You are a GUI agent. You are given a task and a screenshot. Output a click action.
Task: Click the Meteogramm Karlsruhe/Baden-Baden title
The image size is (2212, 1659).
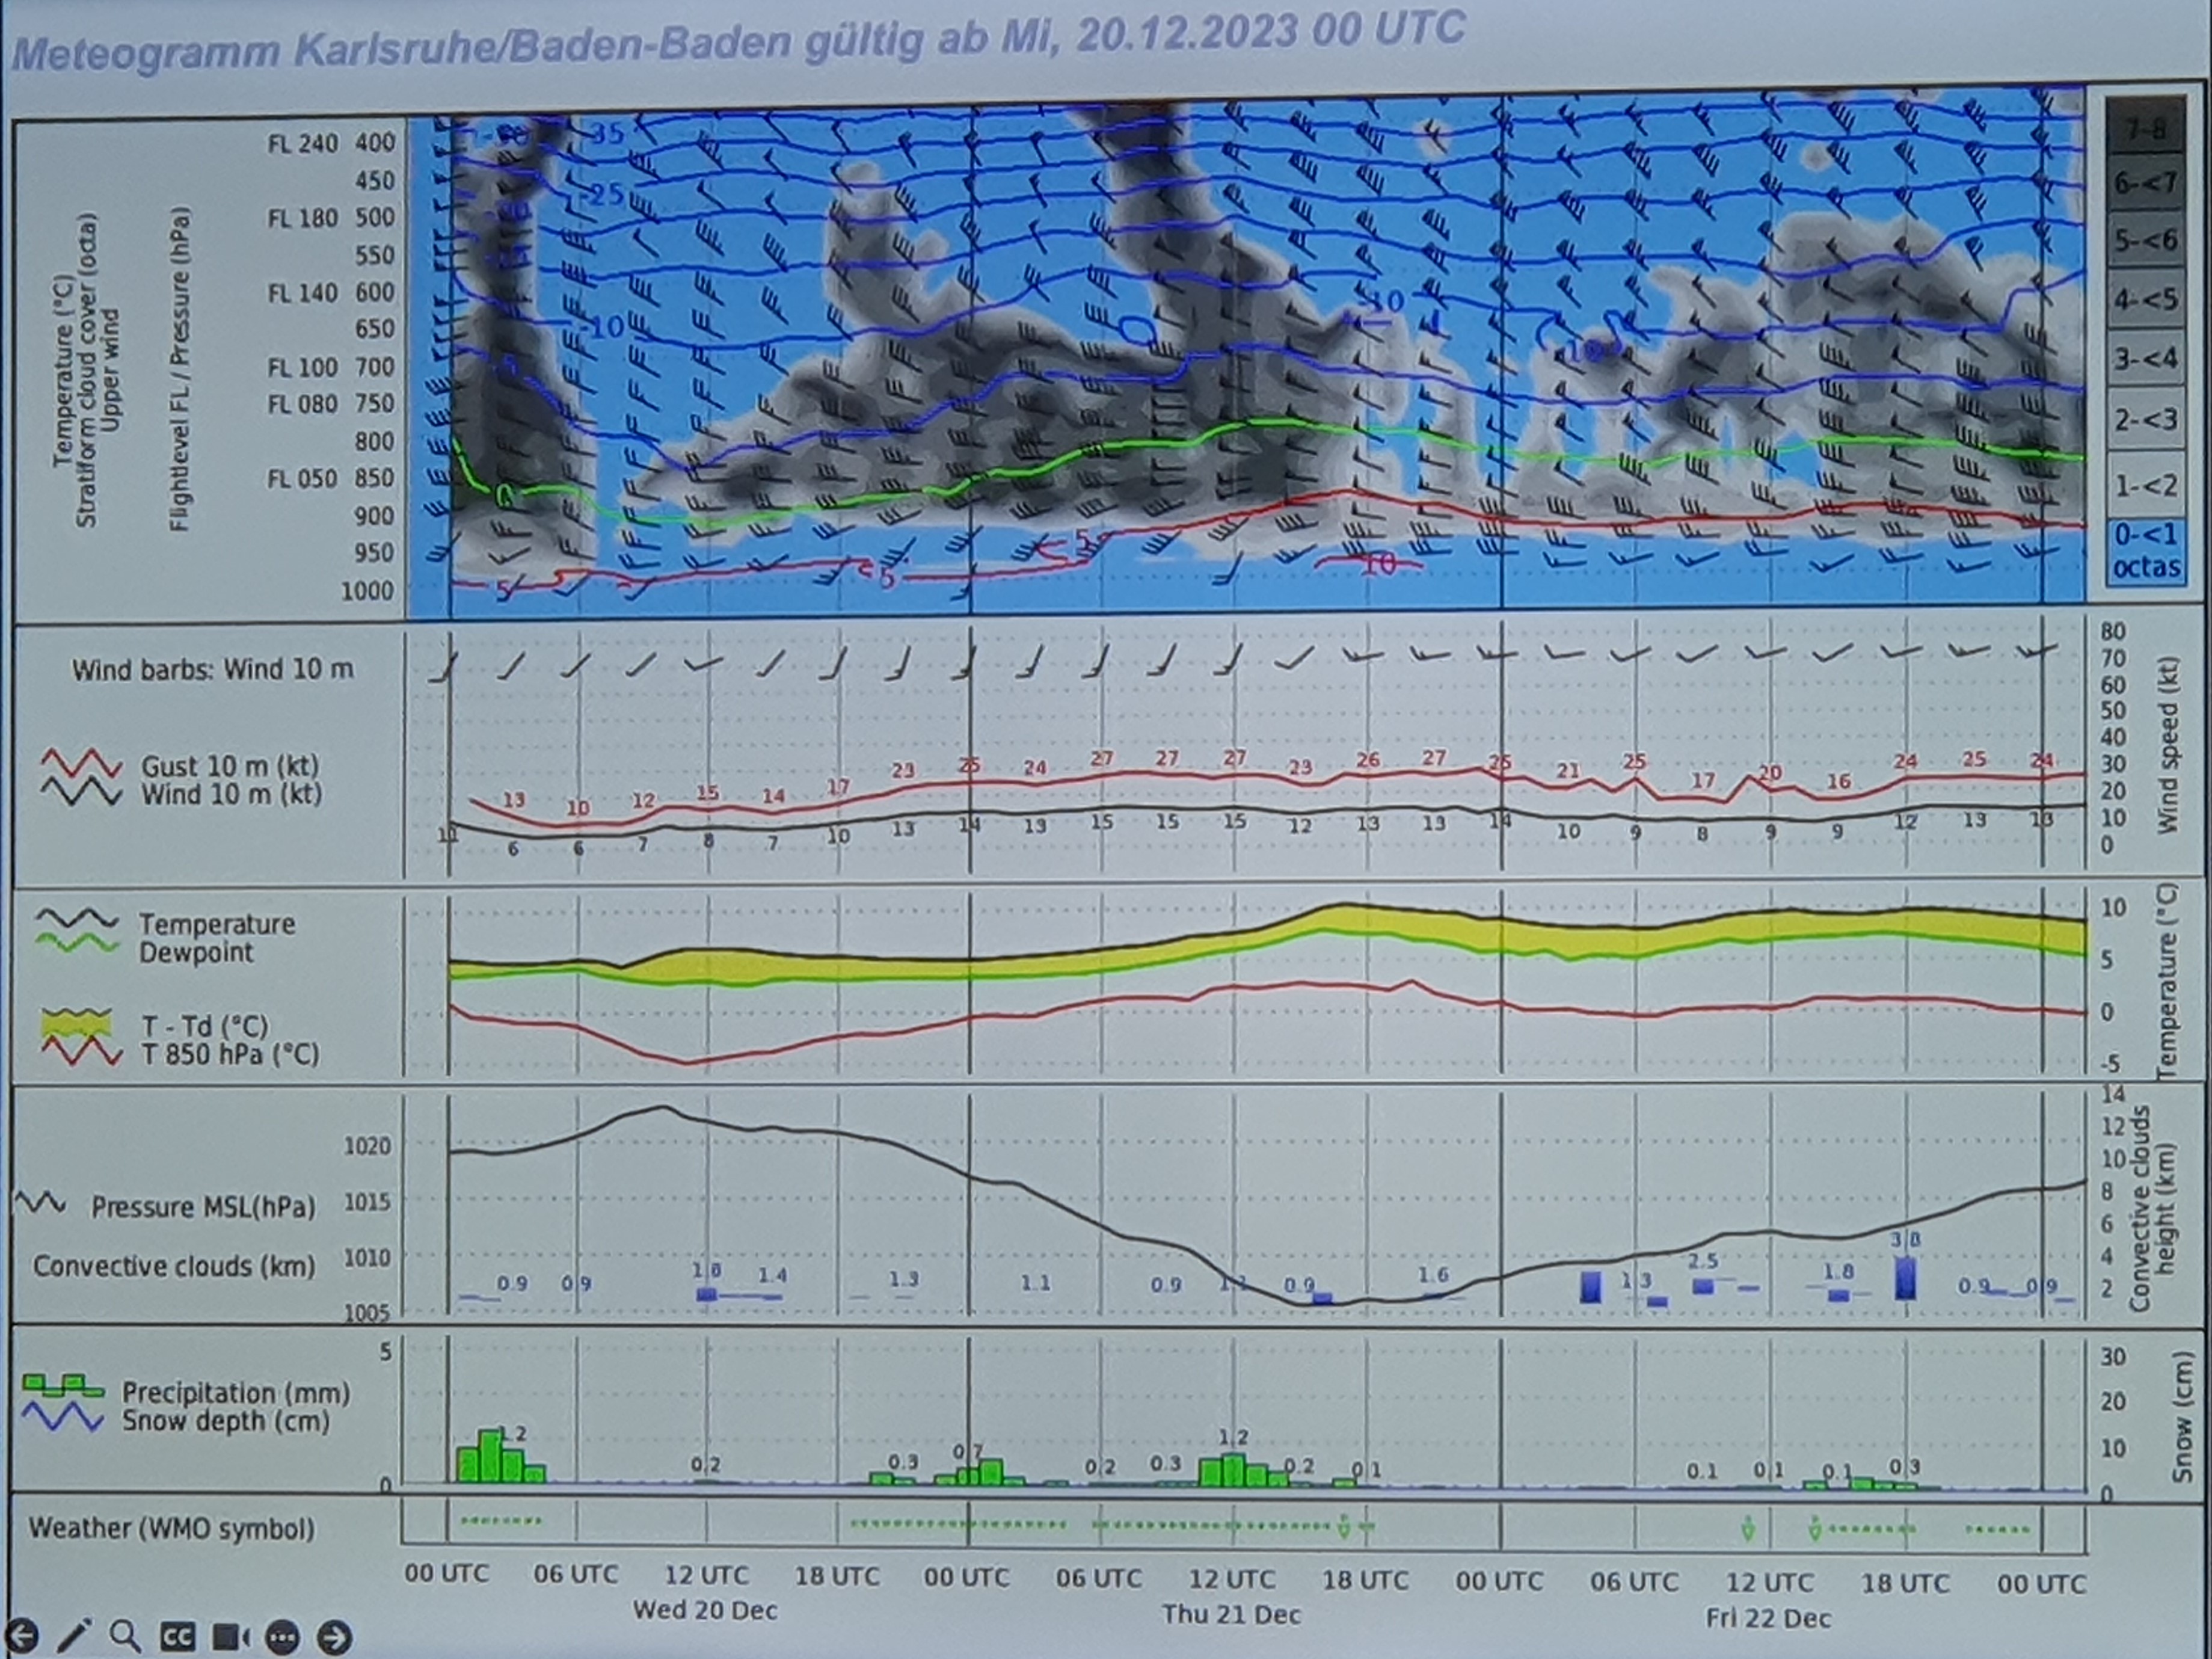738,42
